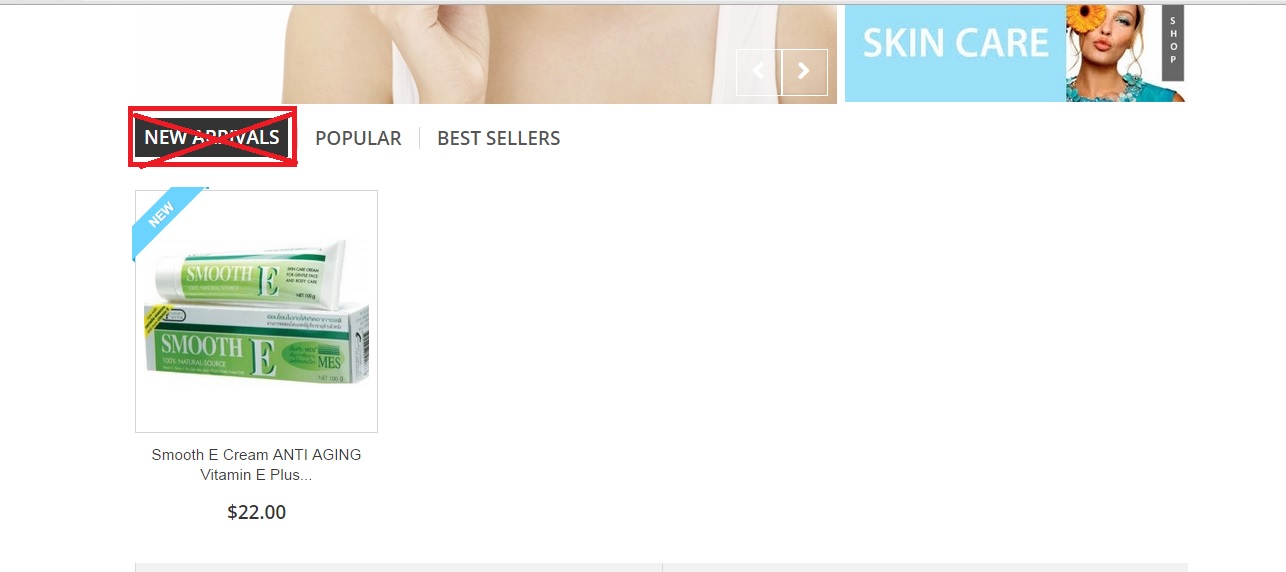Switch to the POPULAR tab
Screen dimensions: 1286x572
[358, 138]
